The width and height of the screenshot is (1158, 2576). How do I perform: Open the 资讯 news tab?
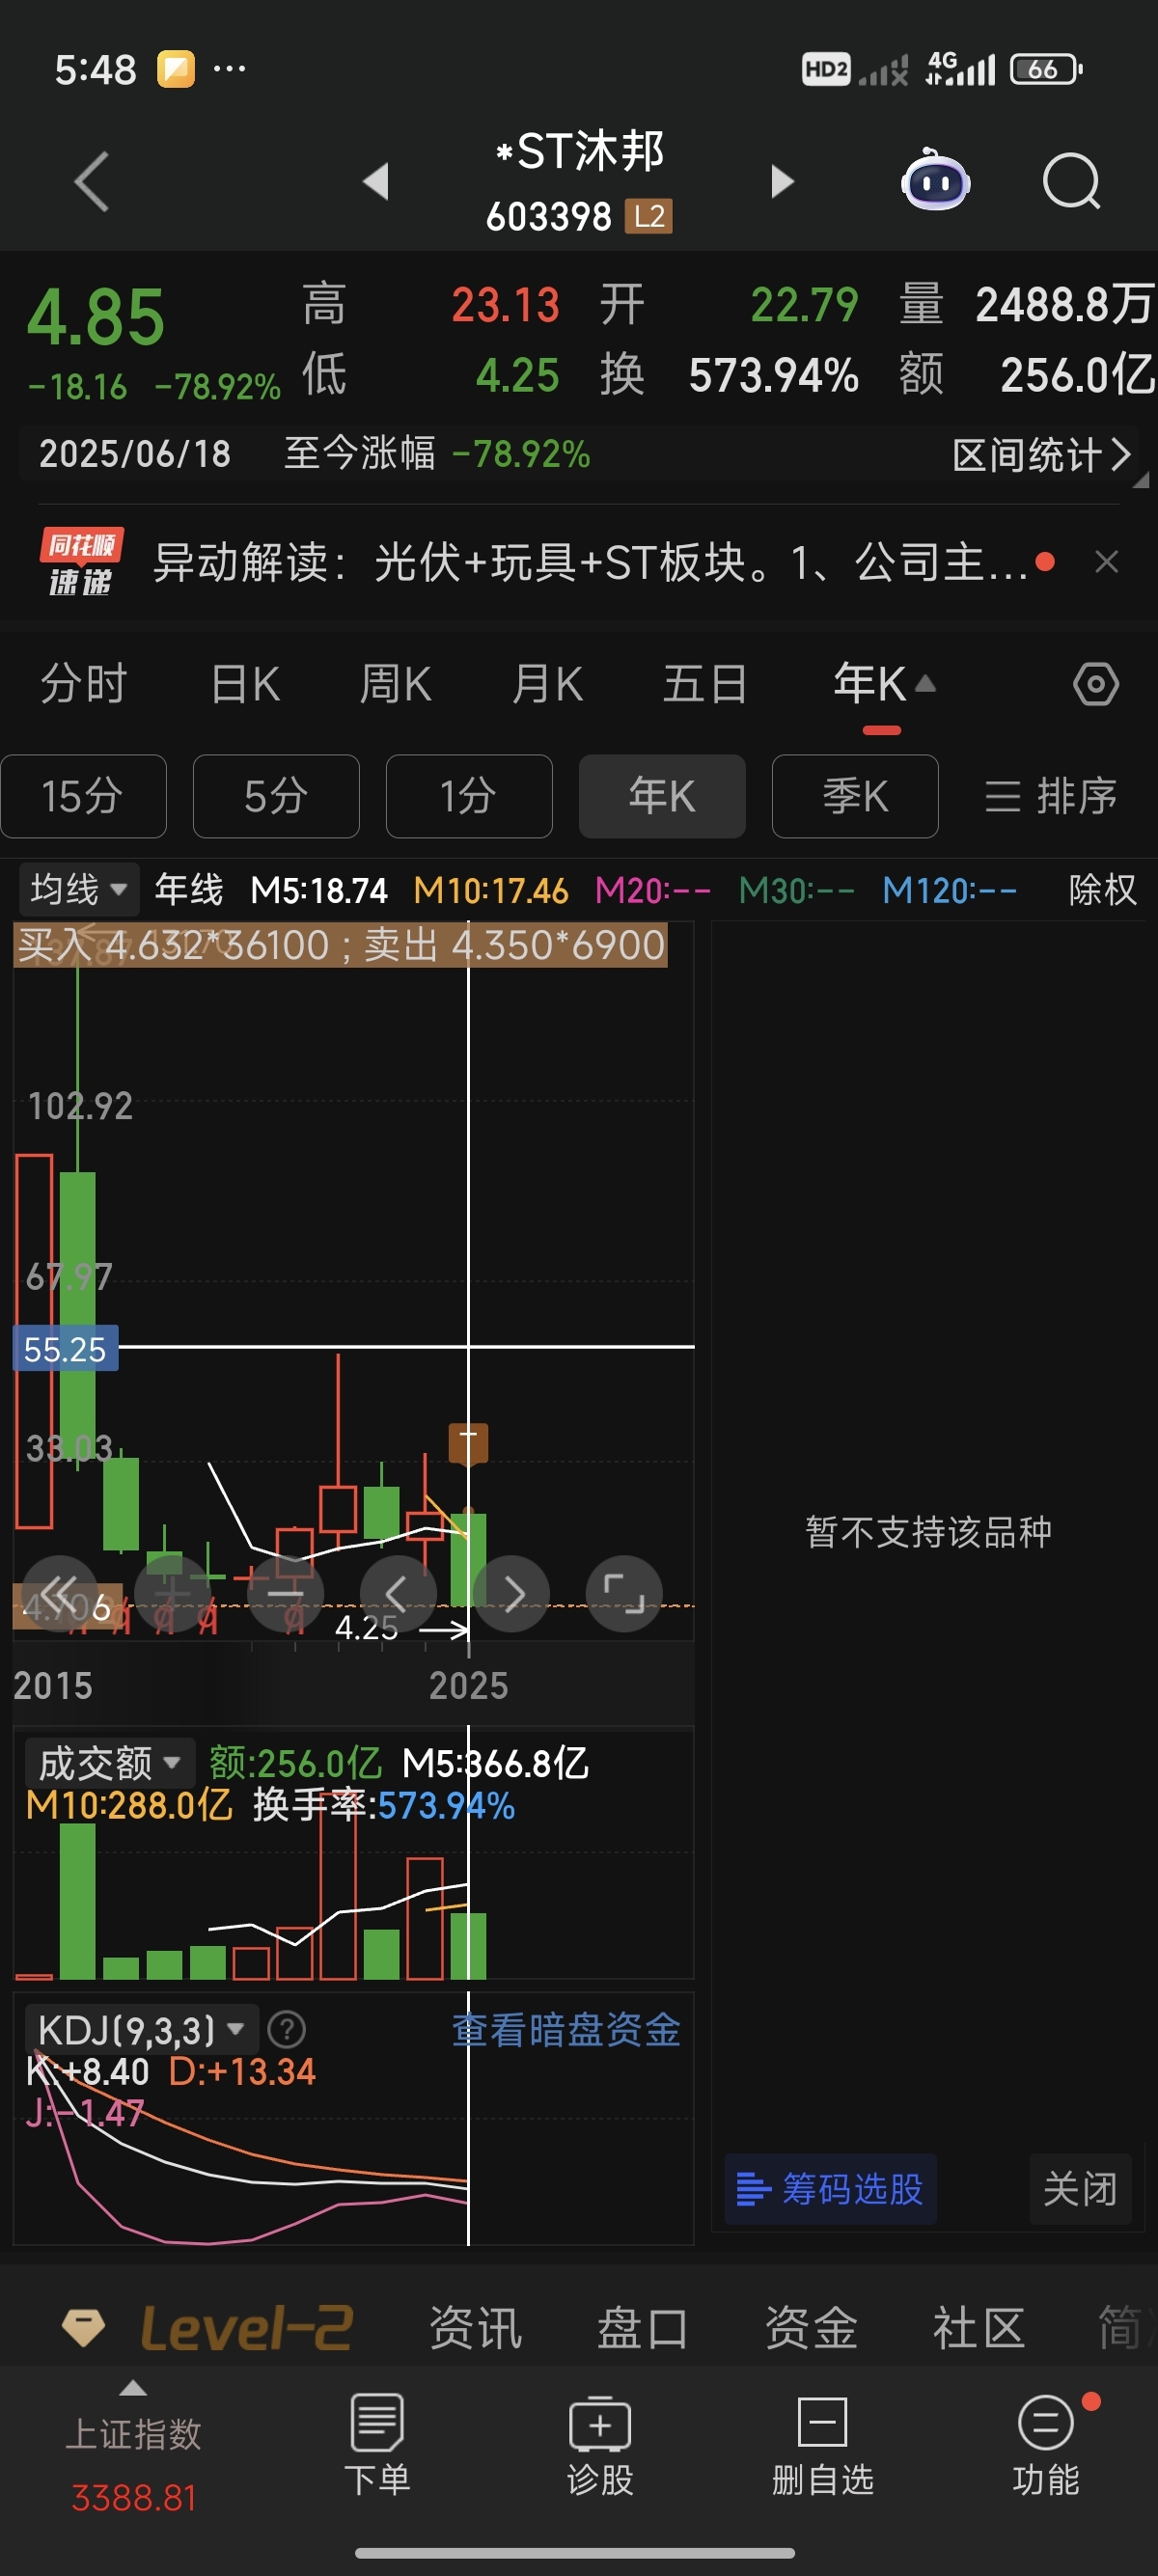(476, 2328)
